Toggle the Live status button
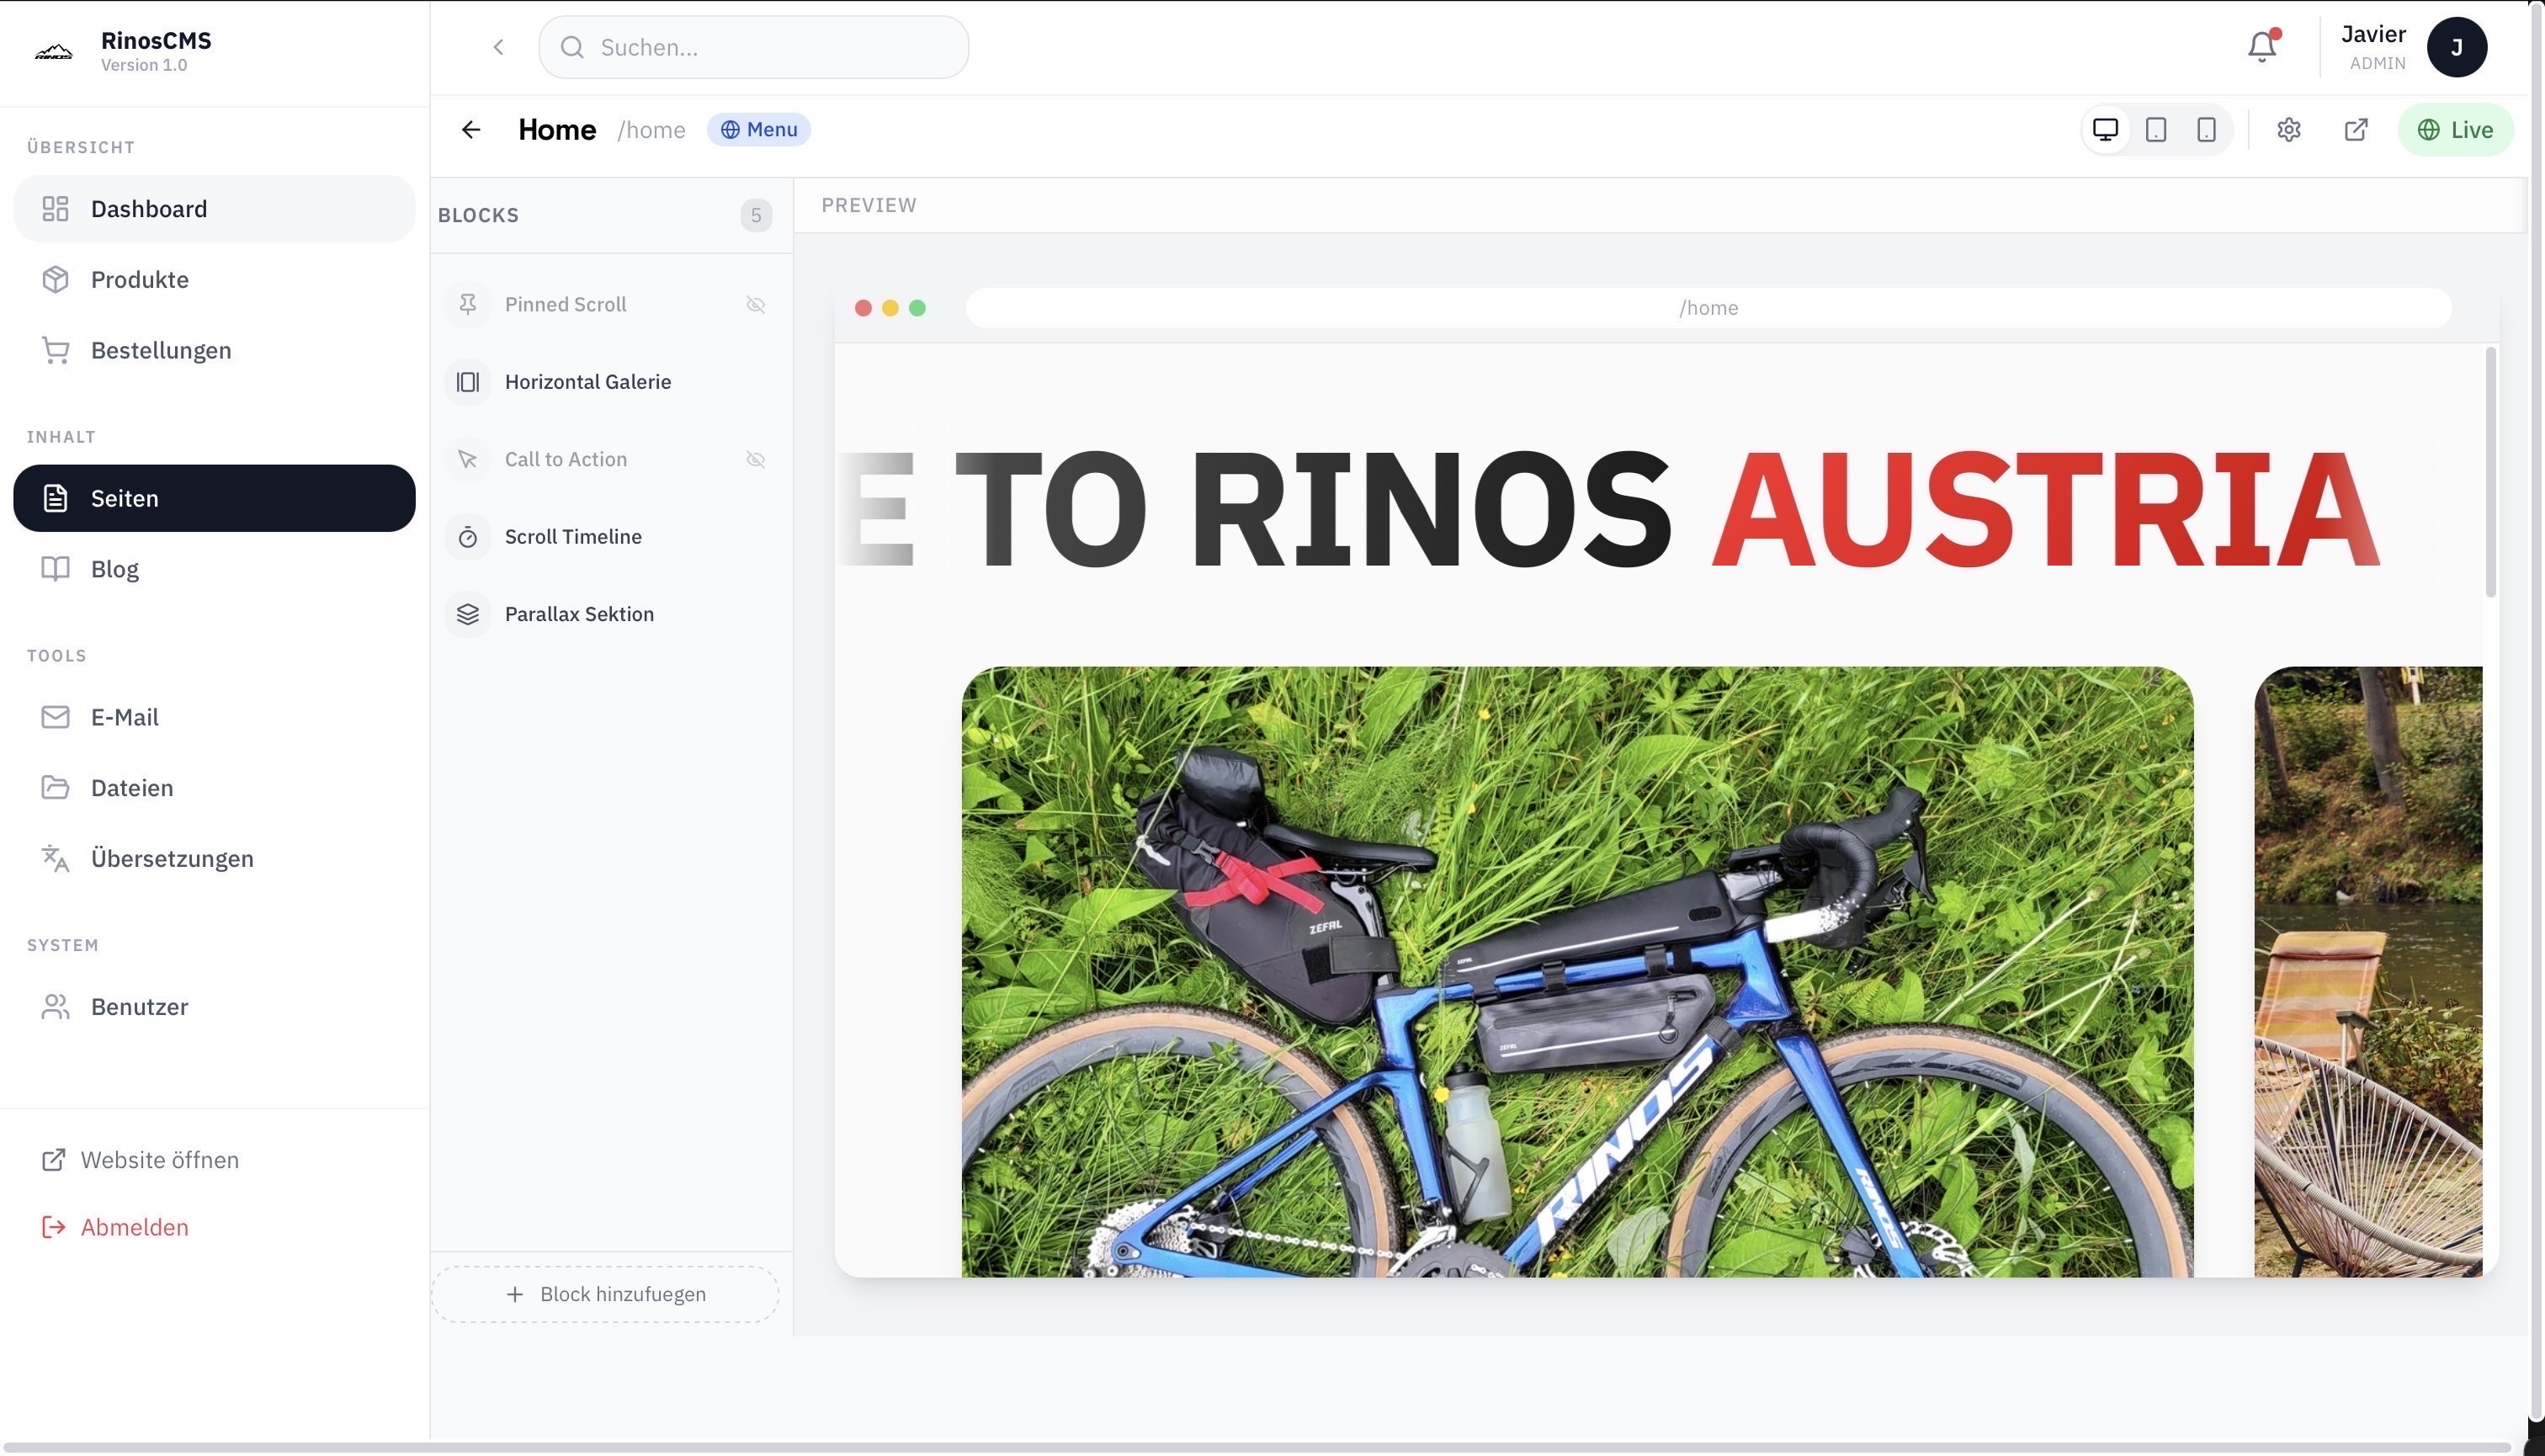2545x1456 pixels. [x=2455, y=130]
